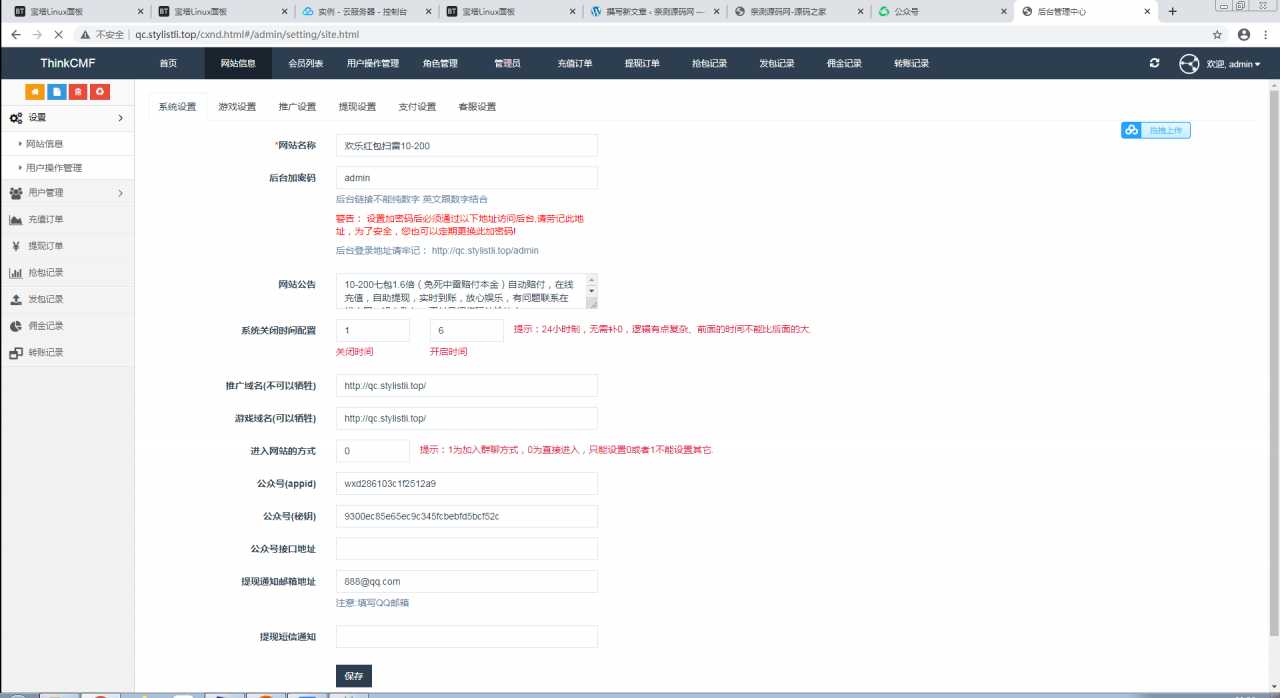Open 会员列表 in the top menu
Screen dimensions: 1280x698
[x=305, y=64]
